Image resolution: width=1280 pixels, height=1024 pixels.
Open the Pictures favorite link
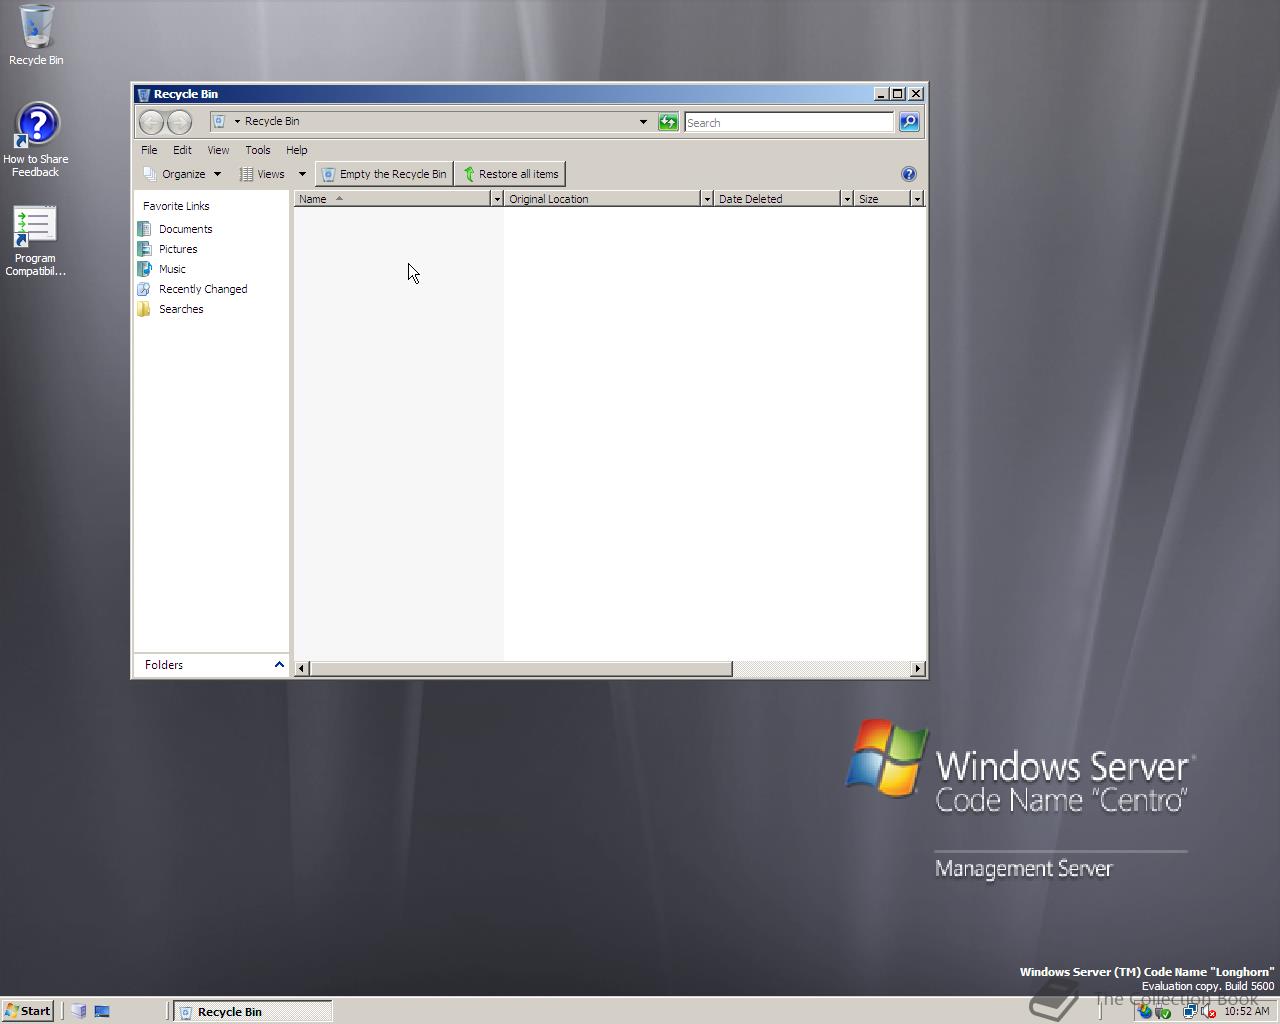click(x=178, y=249)
